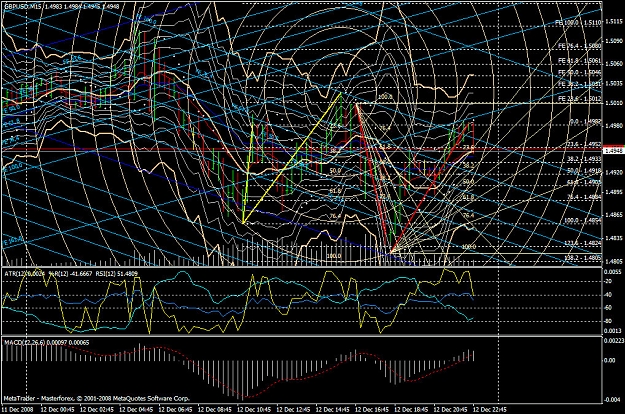The image size is (625, 414).
Task: Click the 12 Dec 10:45 time label
Action: pos(254,410)
